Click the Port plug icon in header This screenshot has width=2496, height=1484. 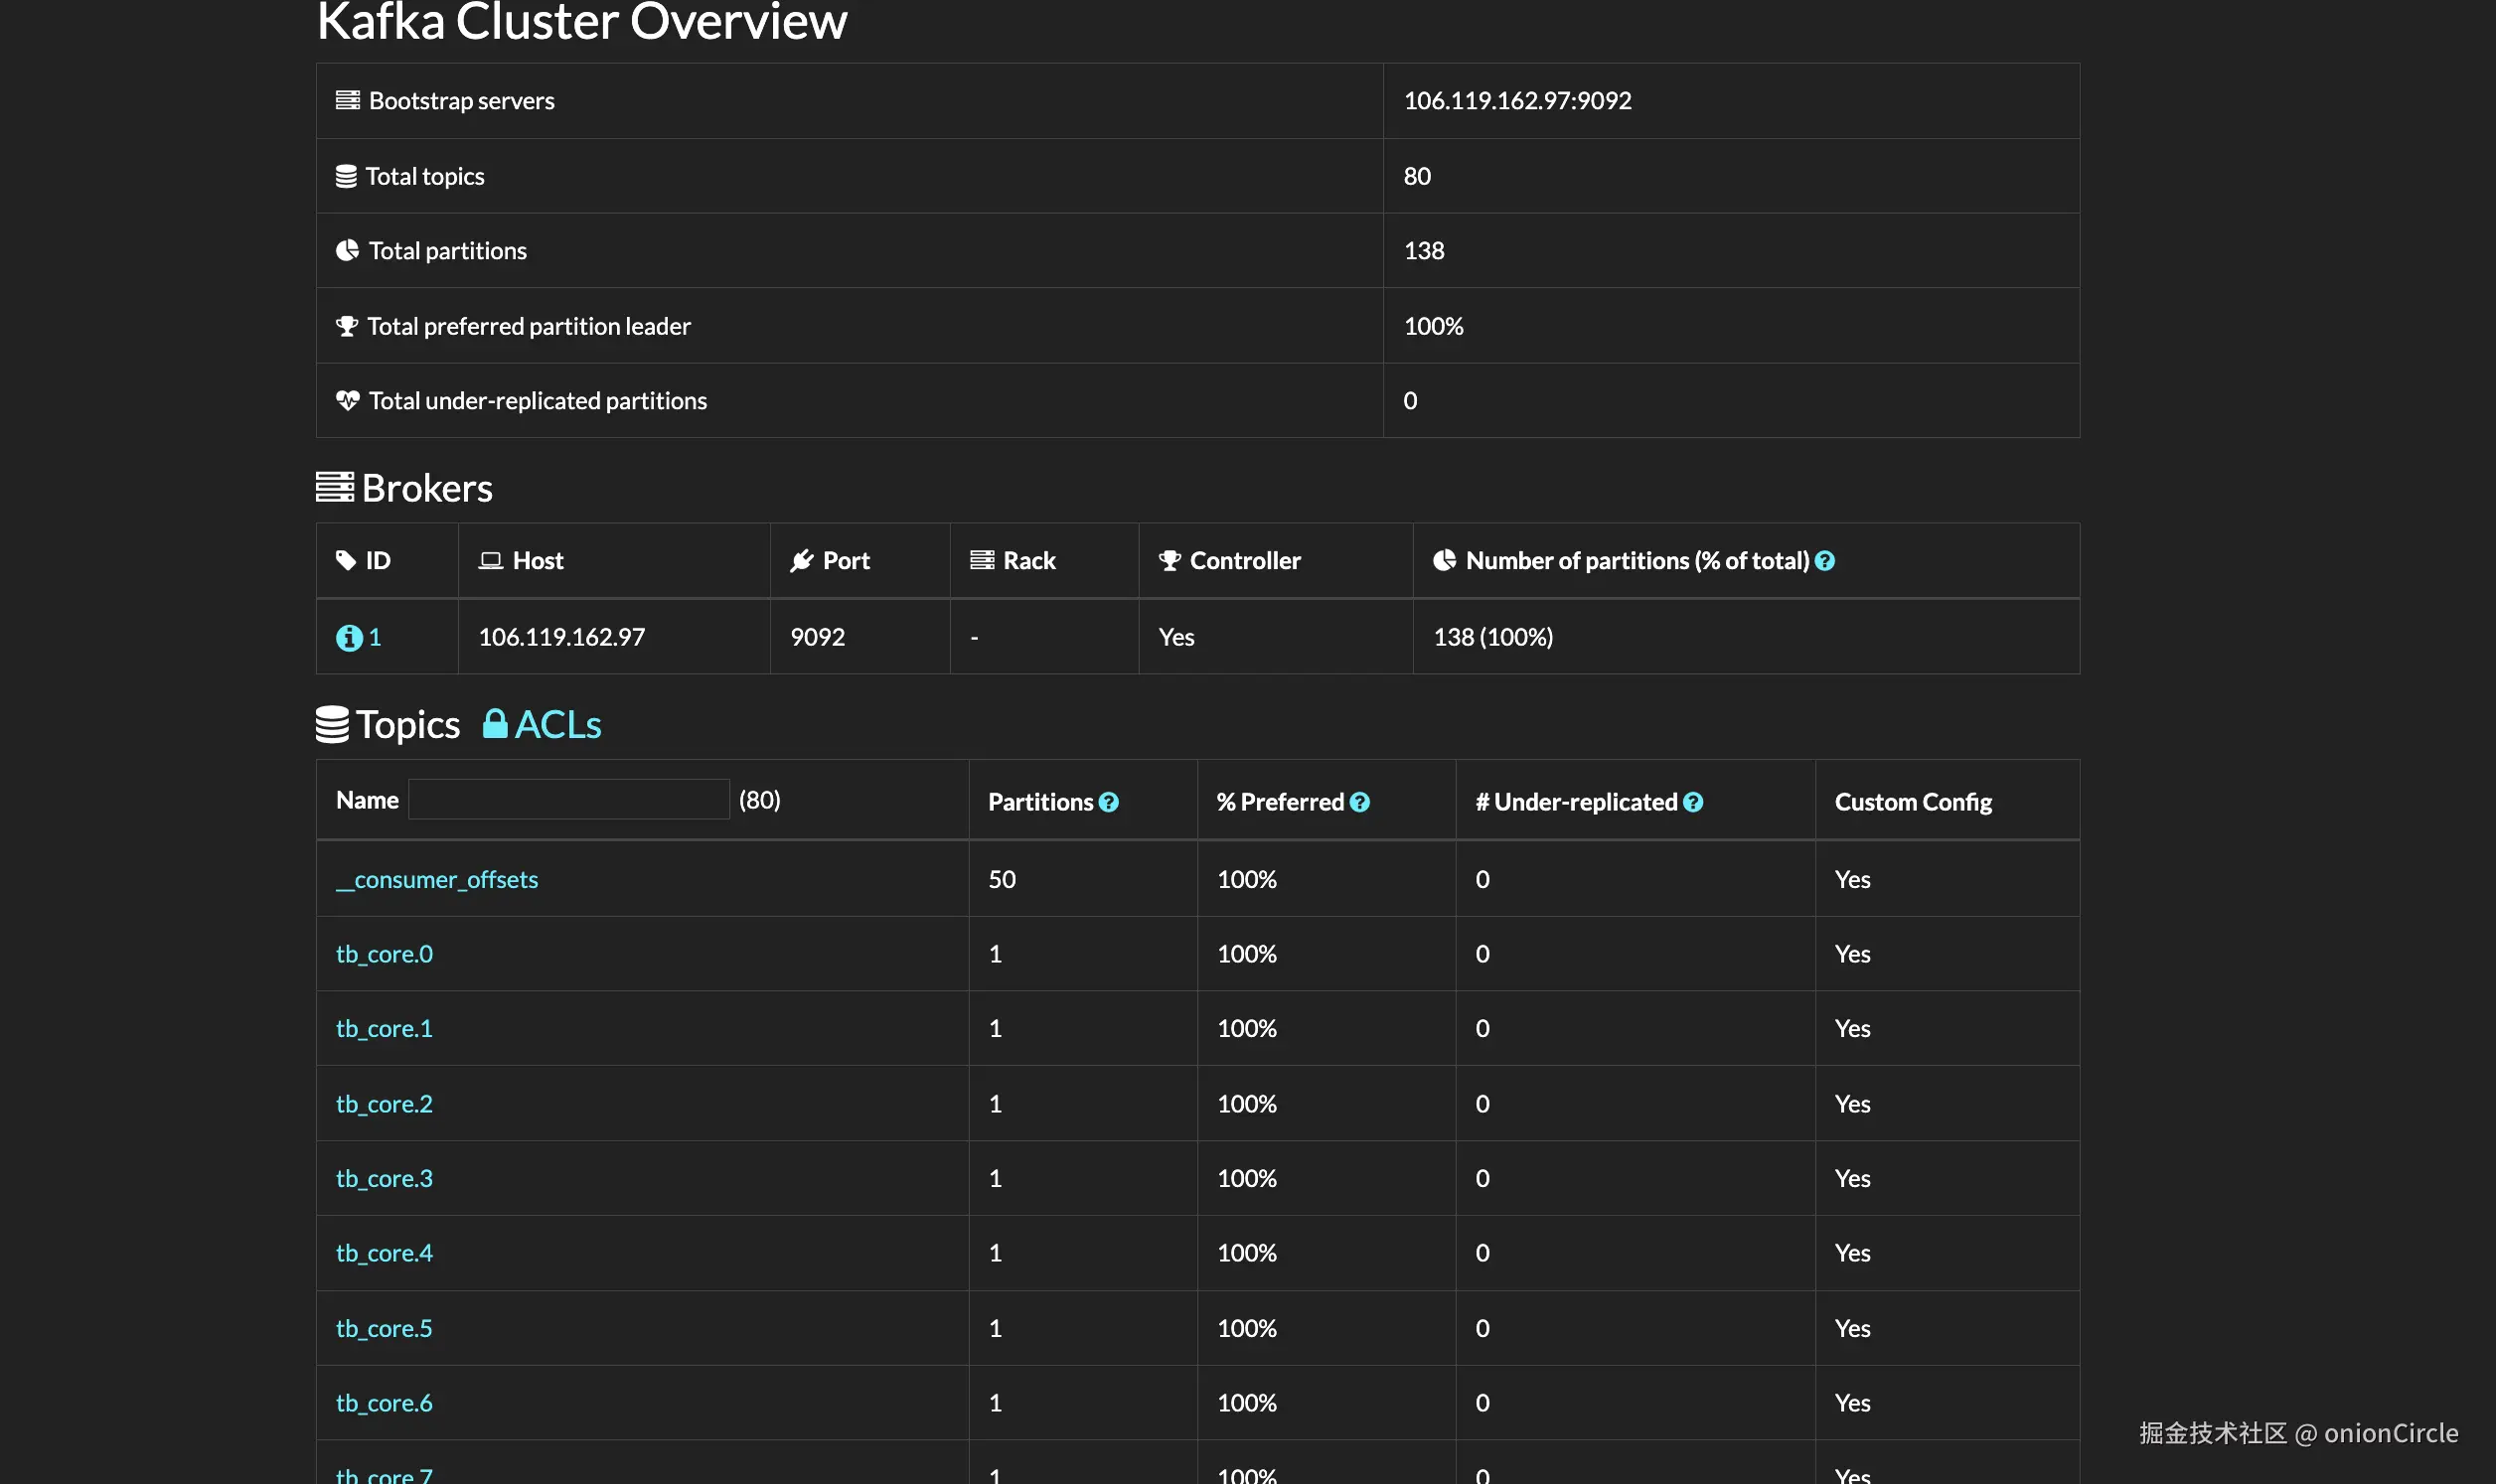[802, 561]
